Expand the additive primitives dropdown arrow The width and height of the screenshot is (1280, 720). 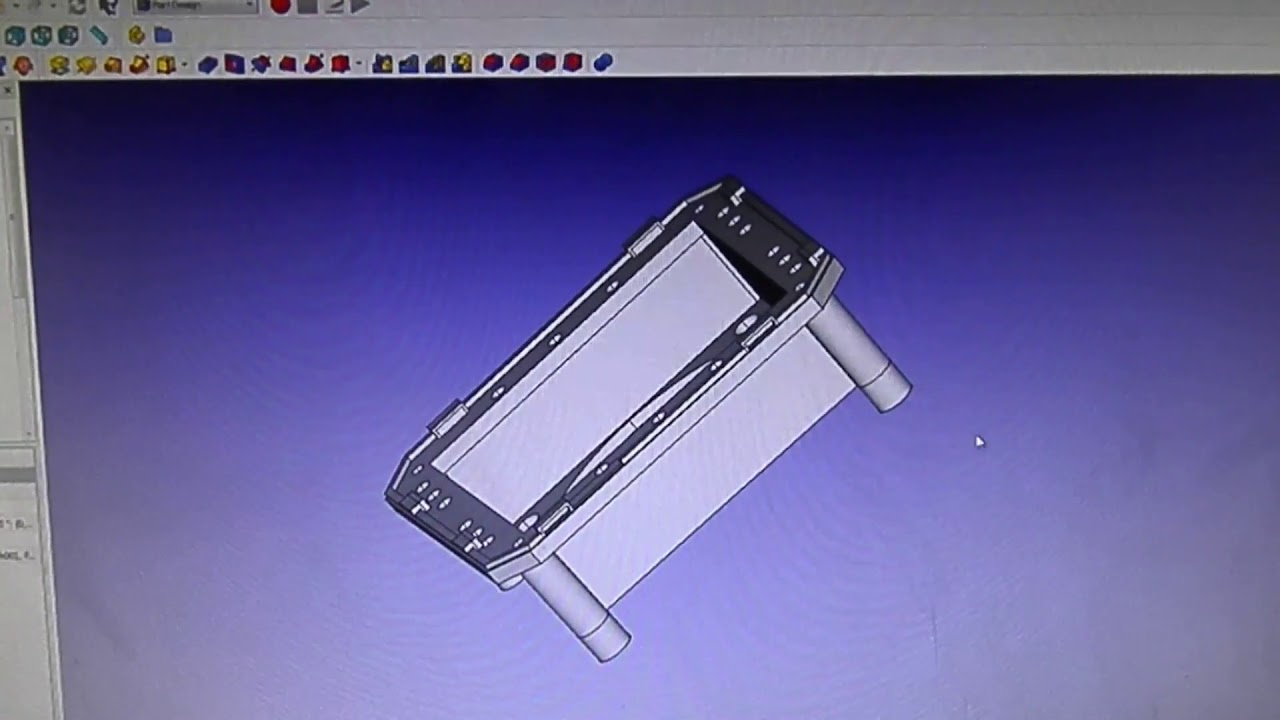point(184,65)
